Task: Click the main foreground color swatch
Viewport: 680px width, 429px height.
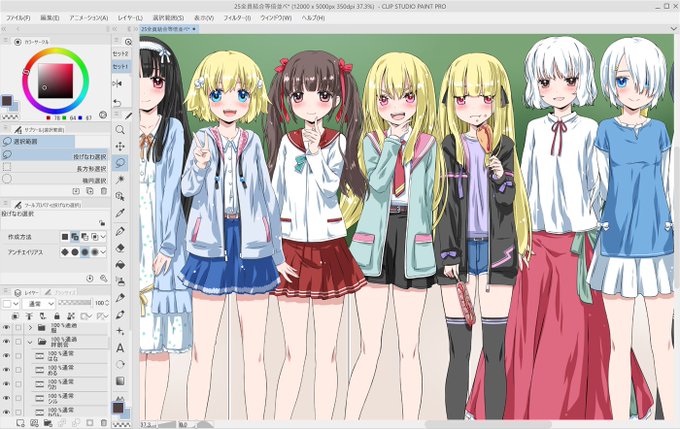Action: point(7,101)
